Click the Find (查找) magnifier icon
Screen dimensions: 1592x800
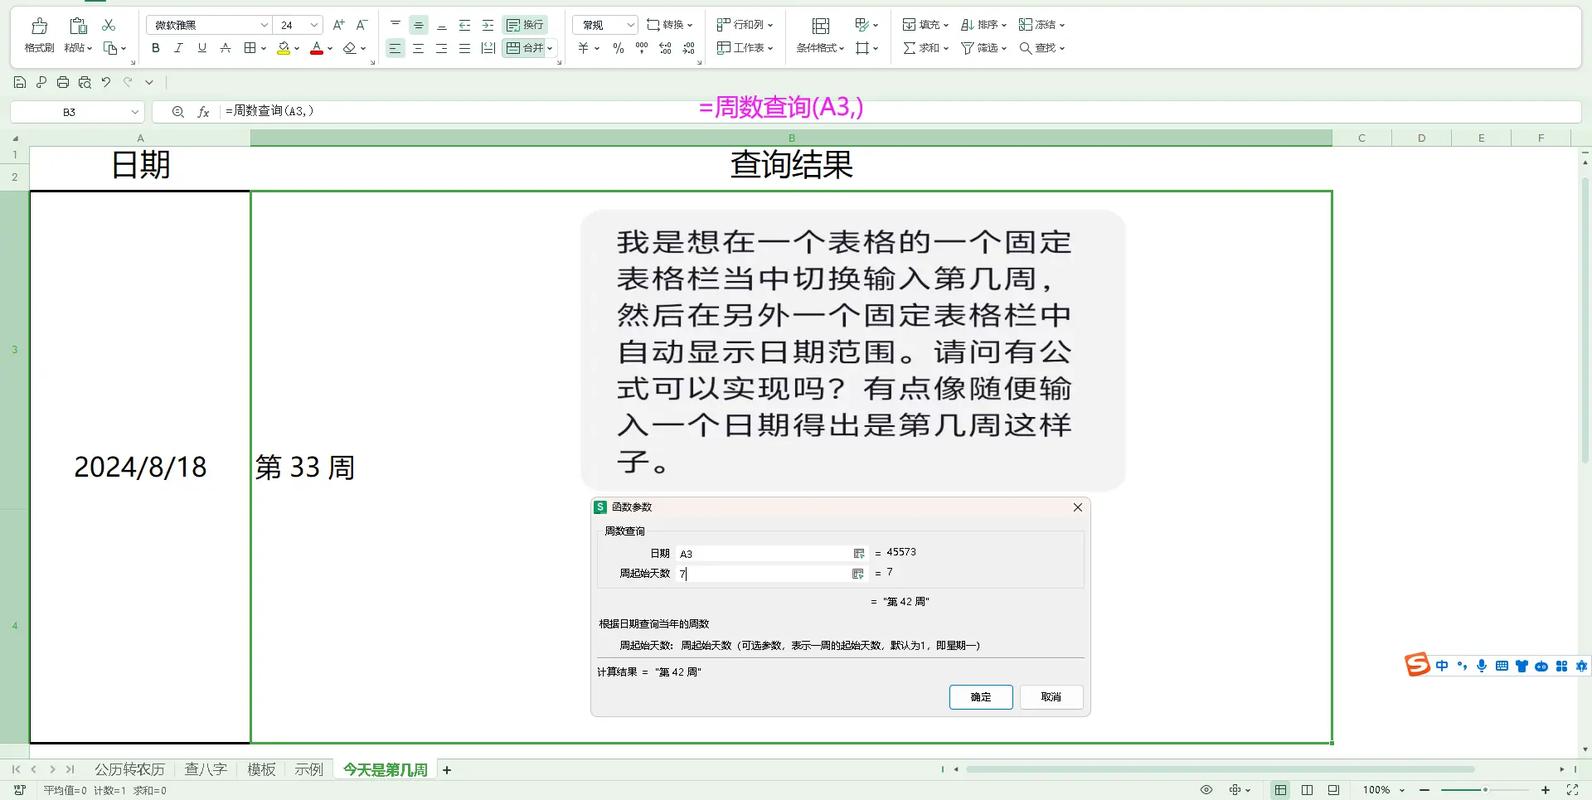1025,48
